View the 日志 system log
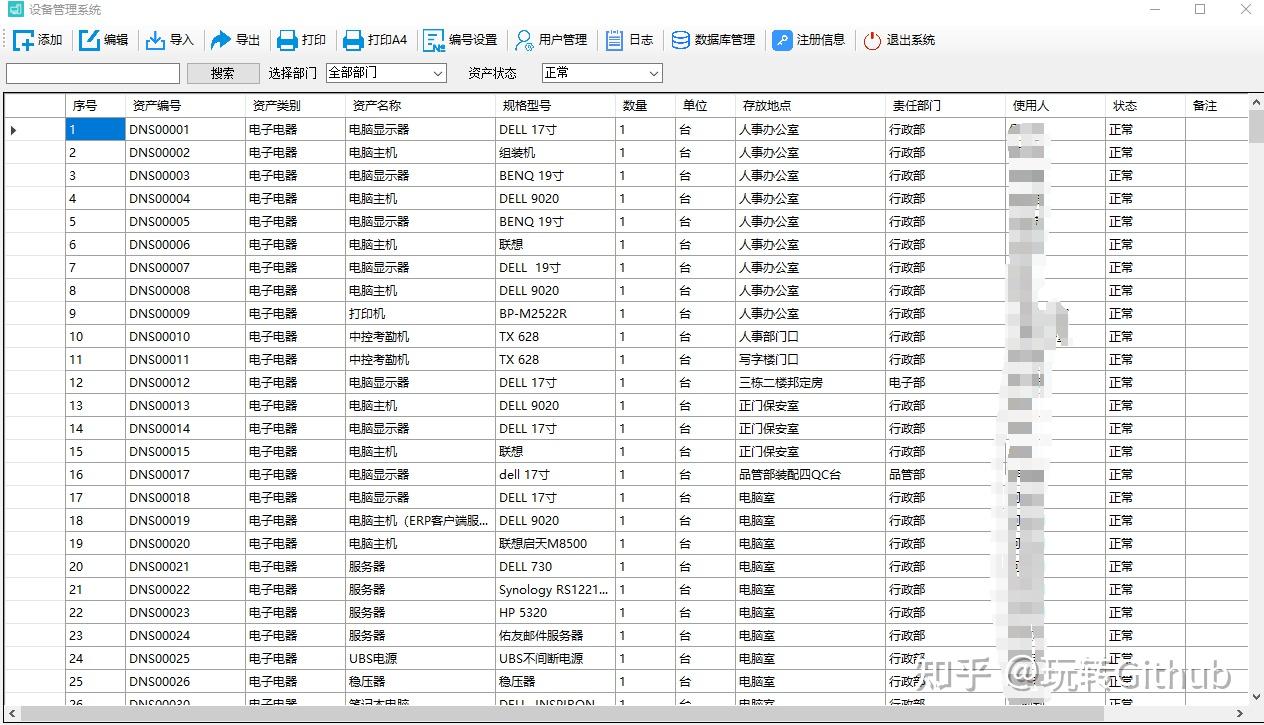The width and height of the screenshot is (1264, 725). click(629, 40)
